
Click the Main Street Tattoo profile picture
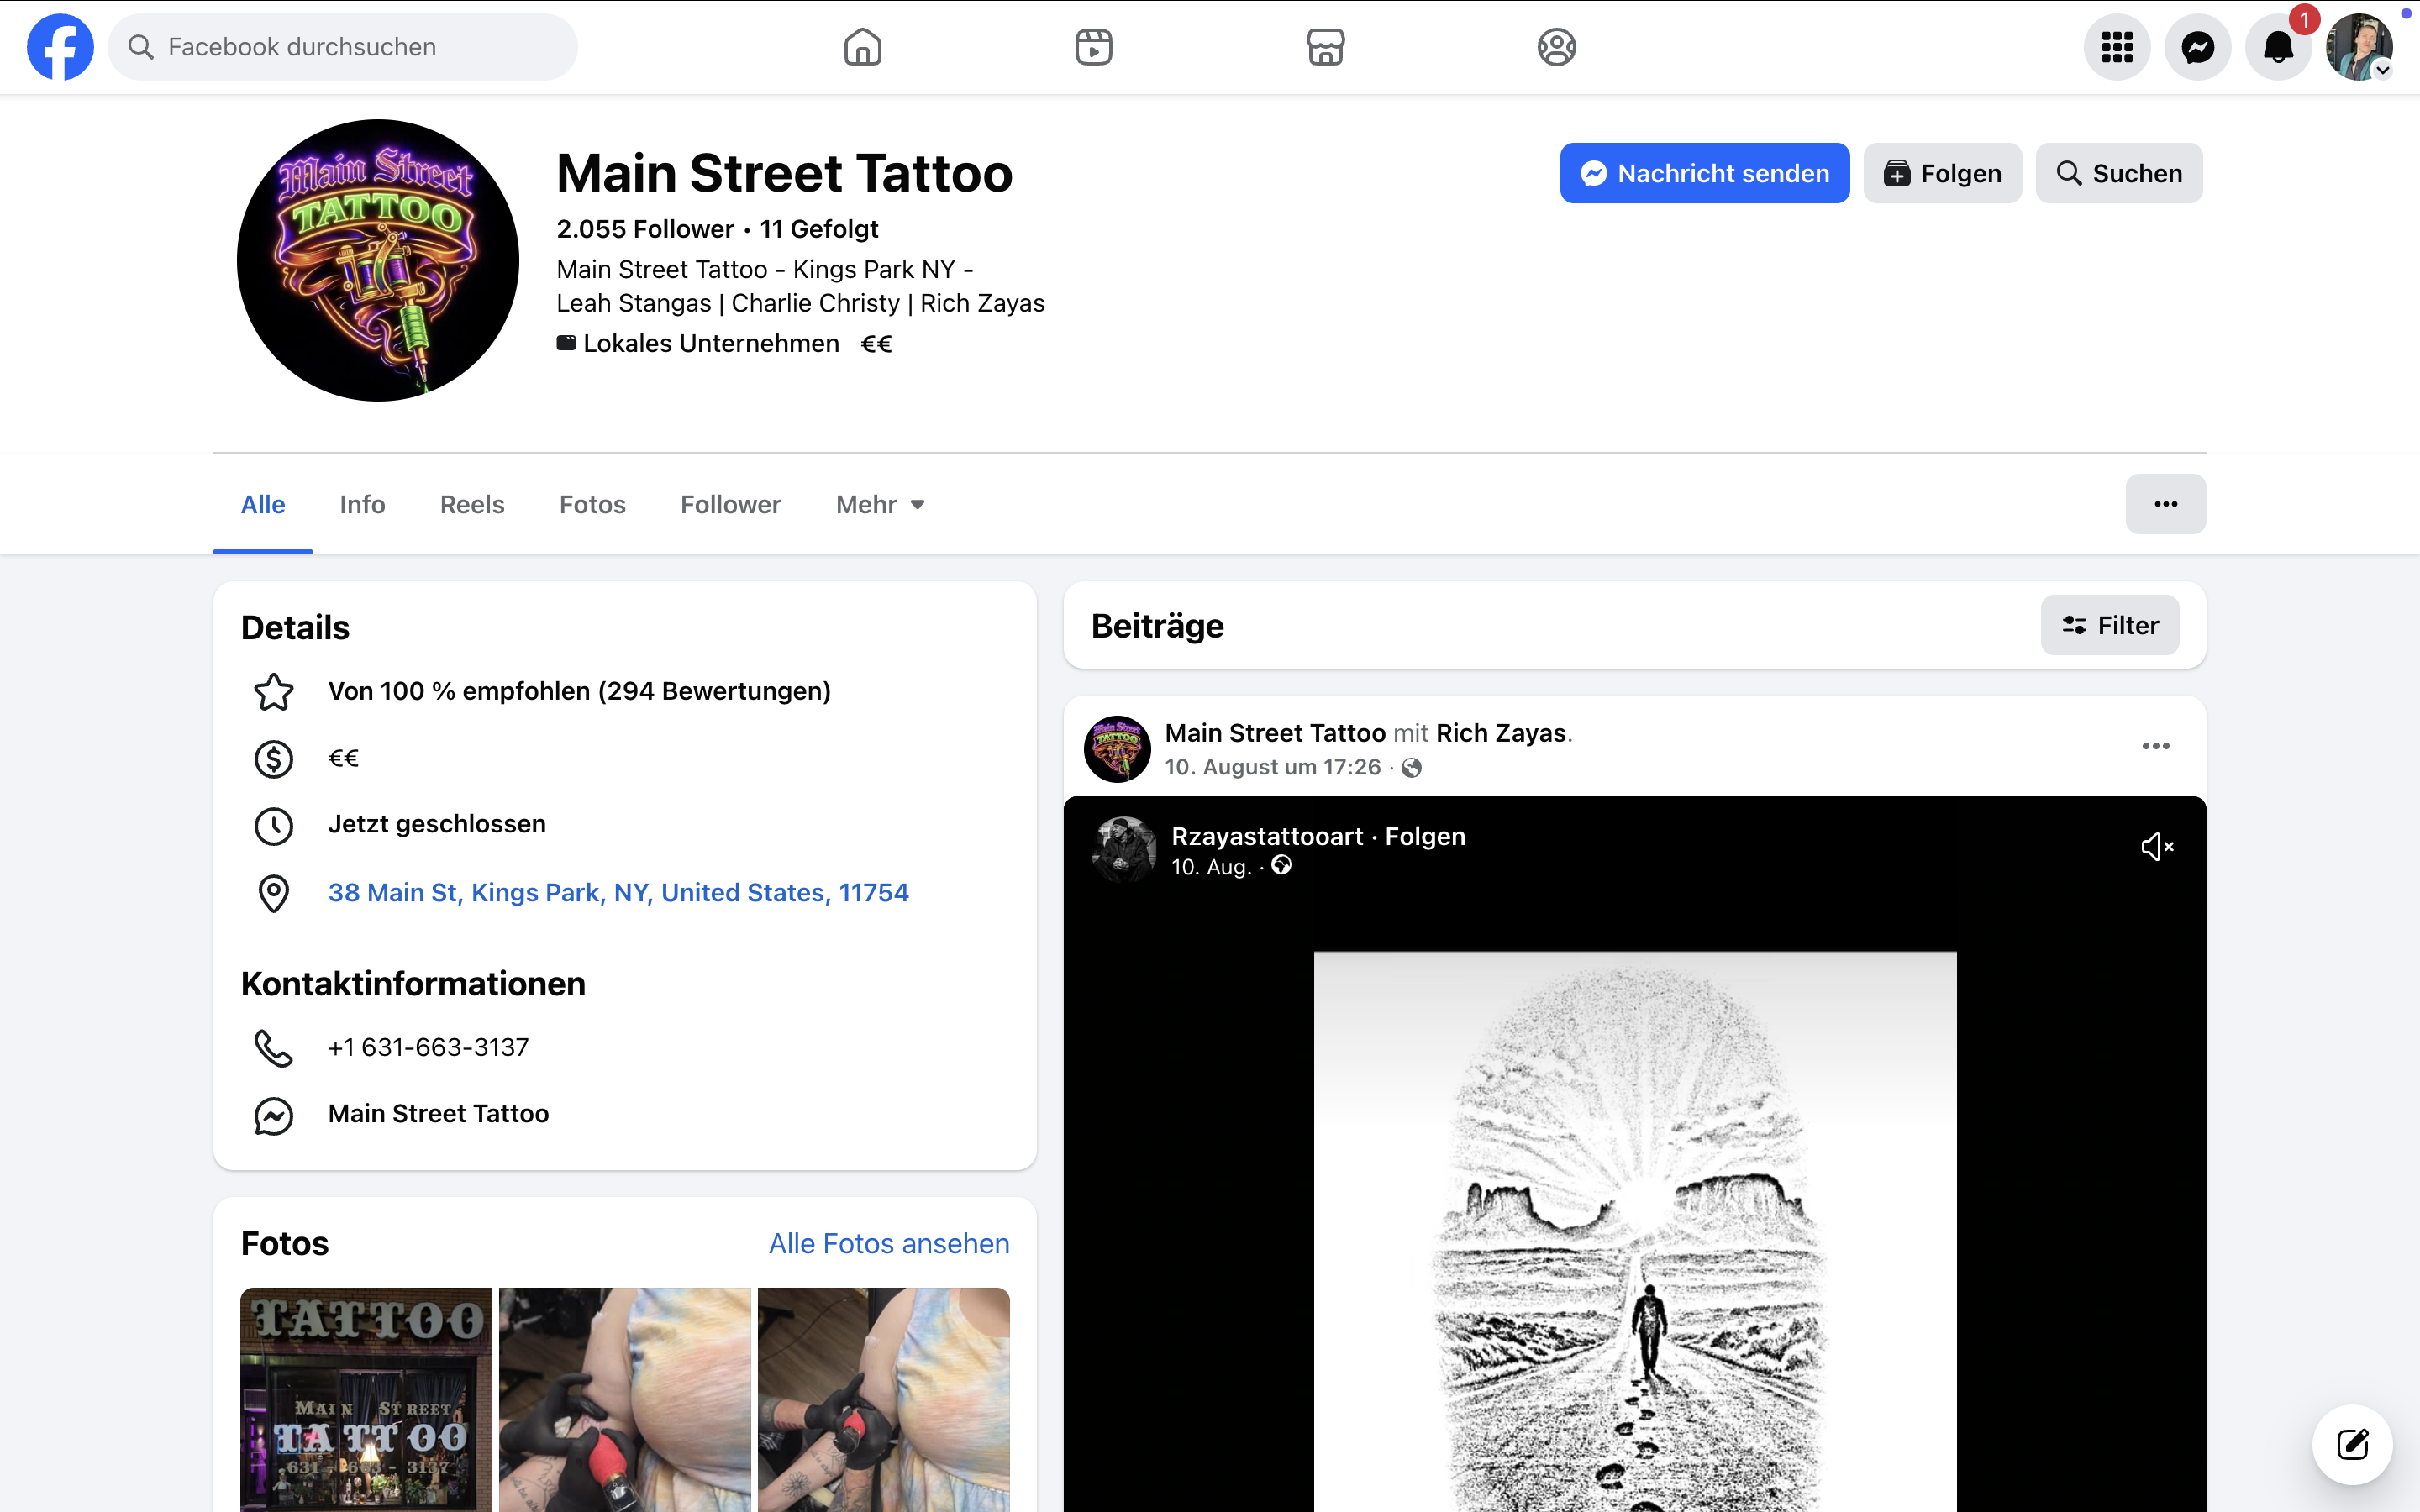click(x=378, y=260)
